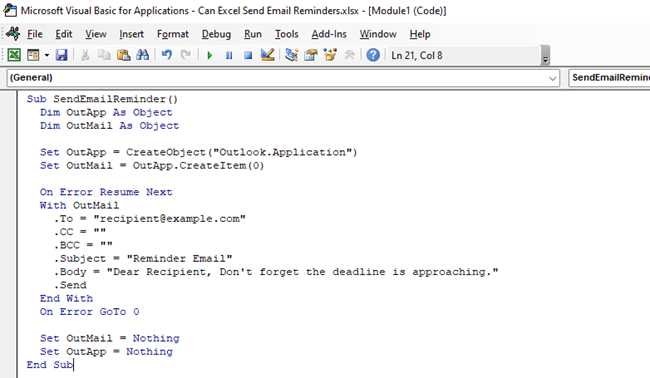Click the toolbar options overflow handle
Screen dimensions: 650x378
point(546,56)
